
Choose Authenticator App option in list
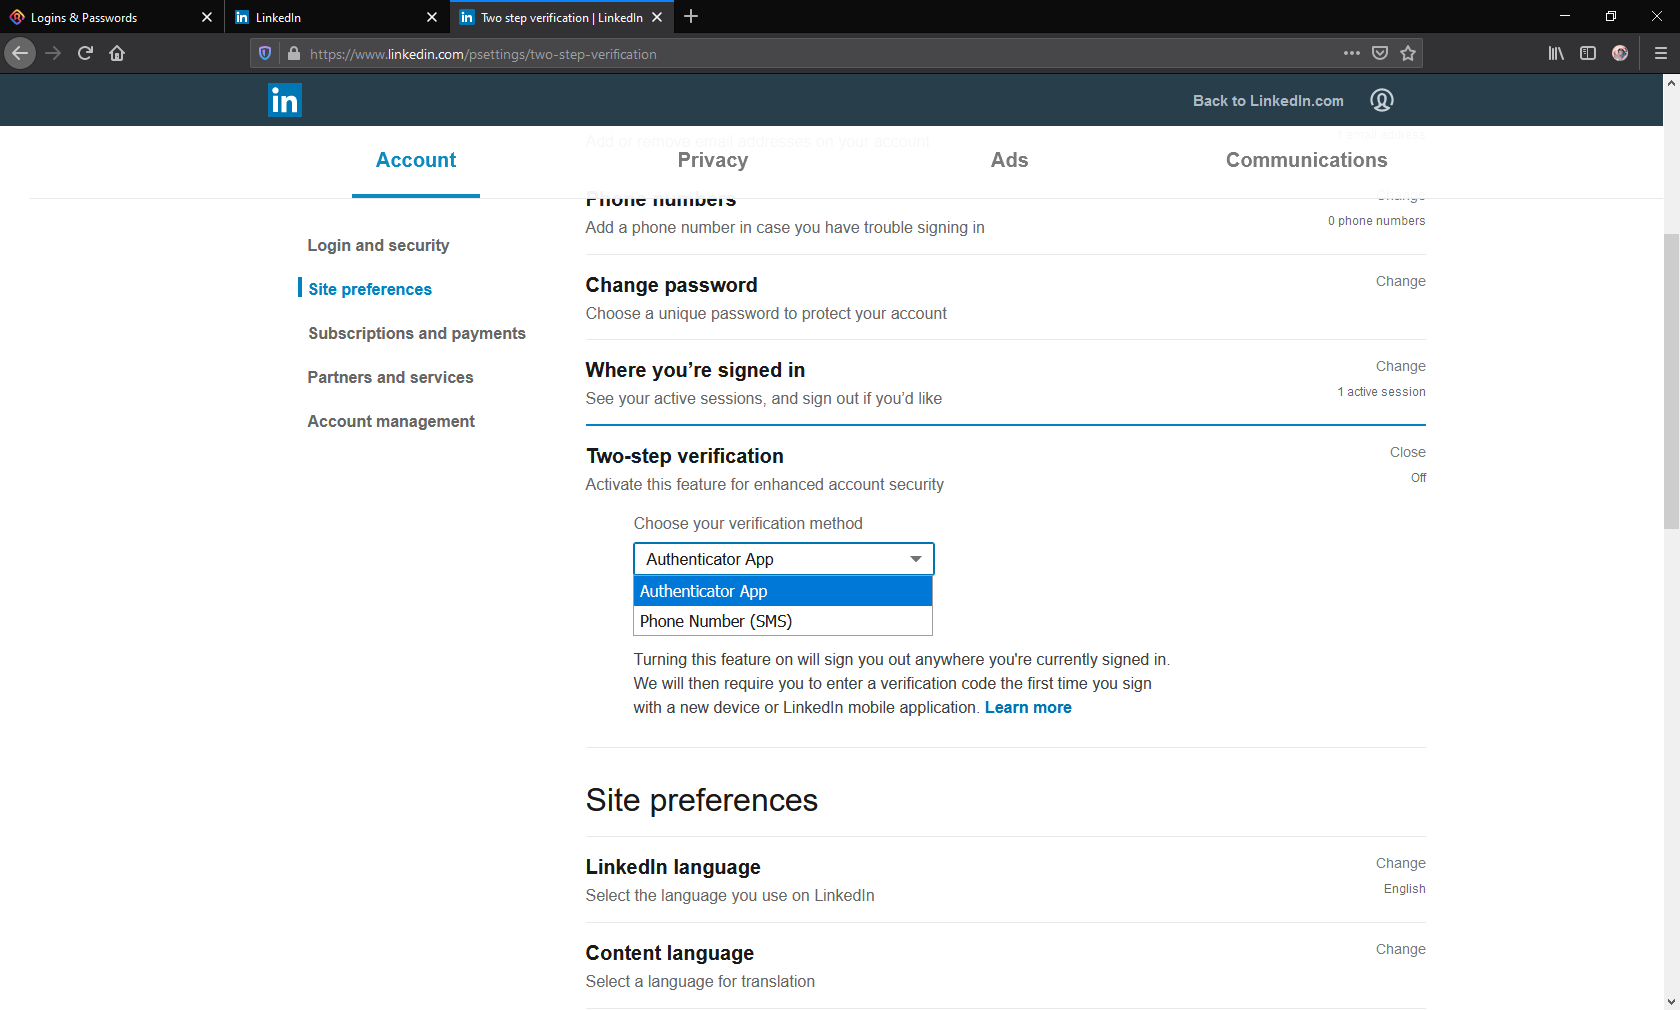(783, 591)
